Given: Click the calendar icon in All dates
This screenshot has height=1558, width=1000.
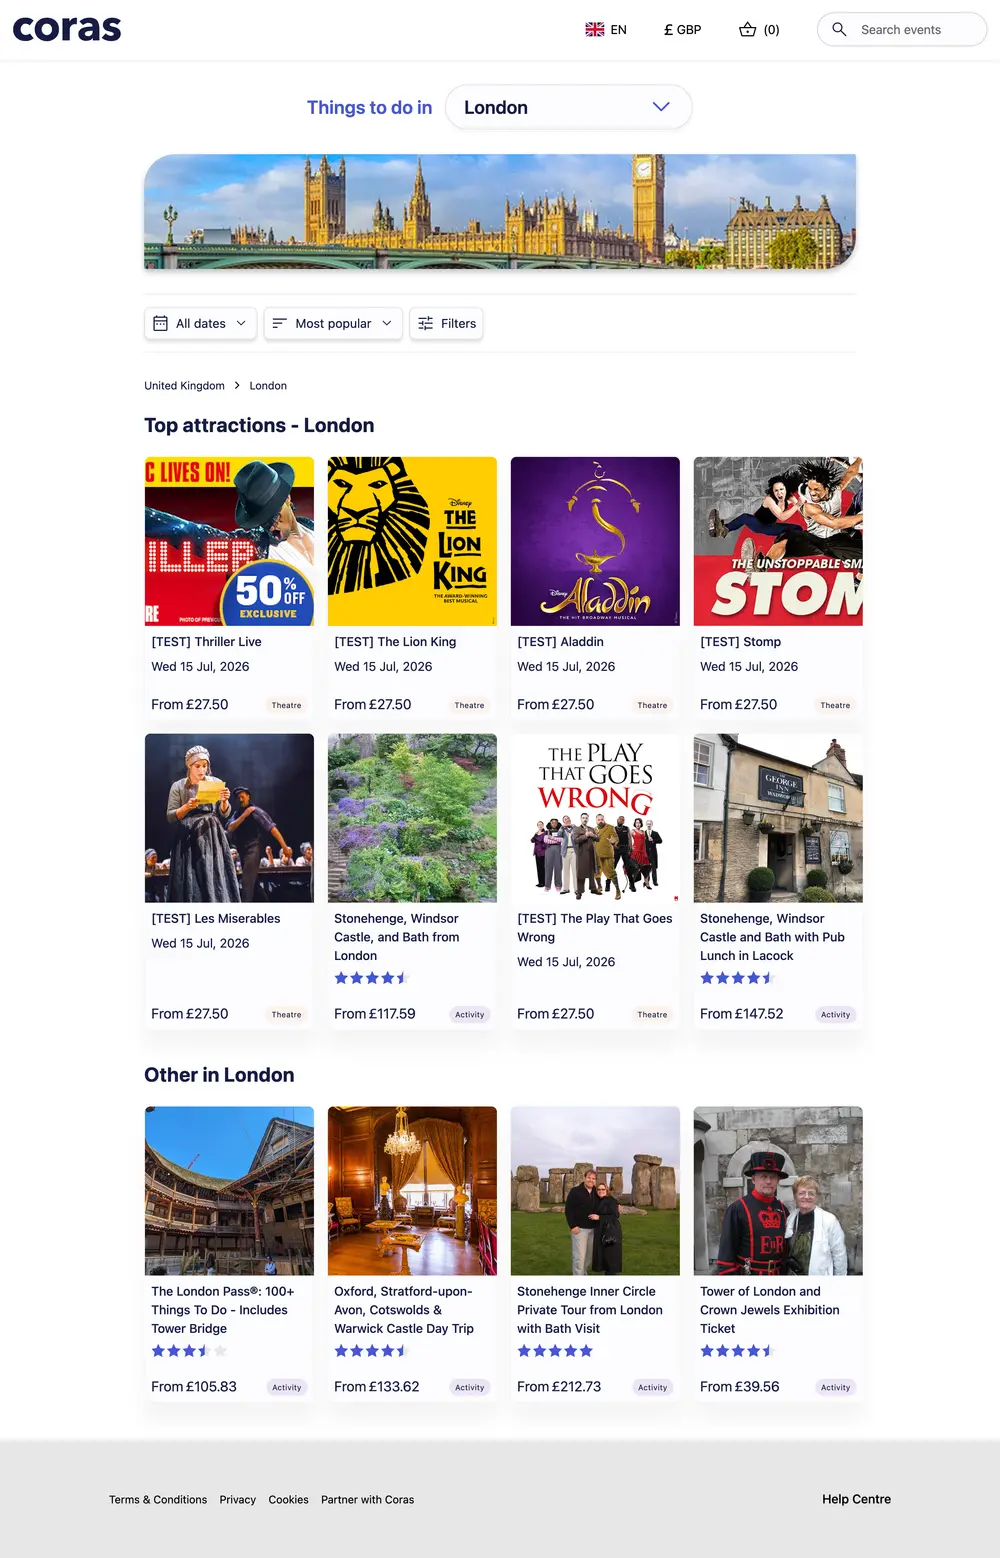Looking at the screenshot, I should 160,323.
